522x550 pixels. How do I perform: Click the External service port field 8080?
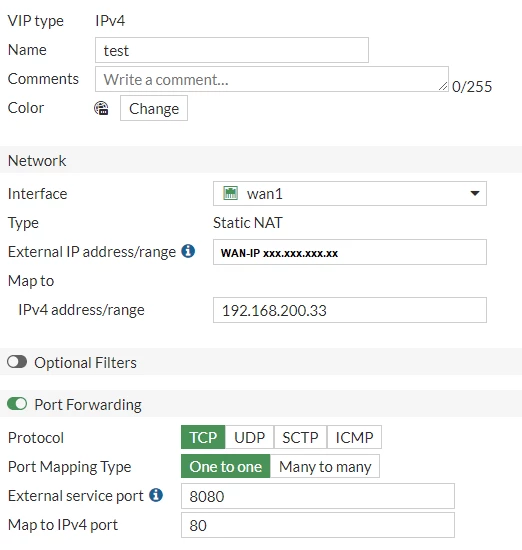pos(318,496)
